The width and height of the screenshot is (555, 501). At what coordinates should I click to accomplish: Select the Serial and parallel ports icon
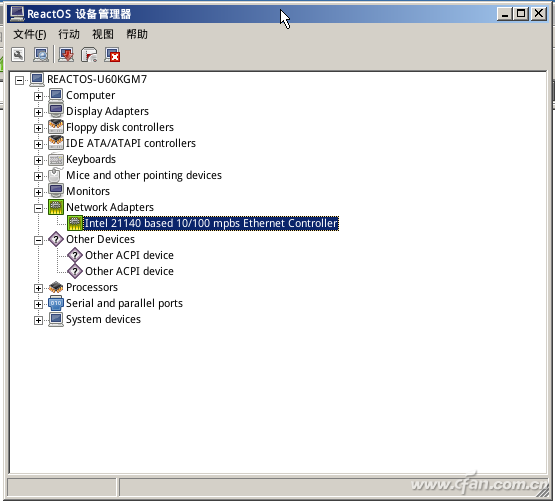(x=56, y=303)
